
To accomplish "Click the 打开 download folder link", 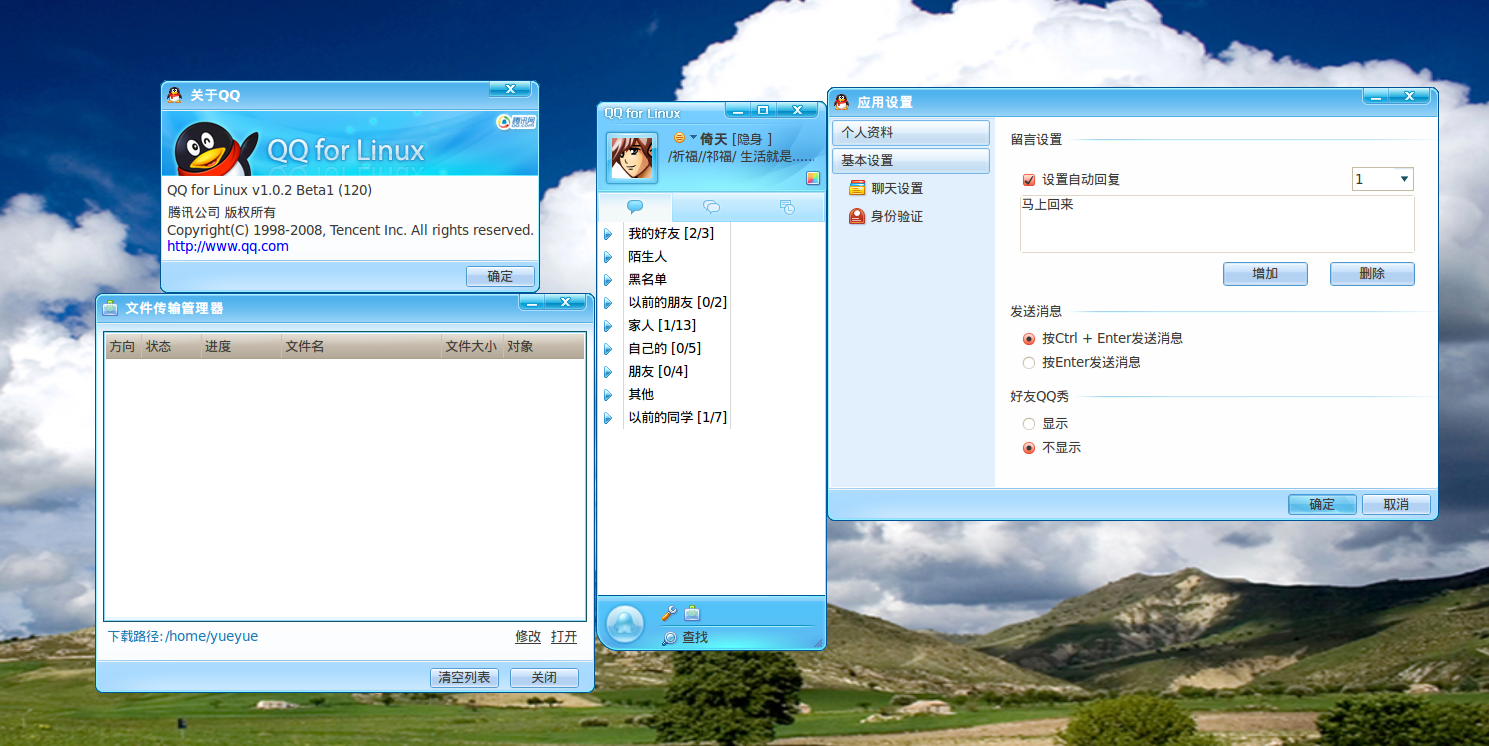I will [x=564, y=636].
